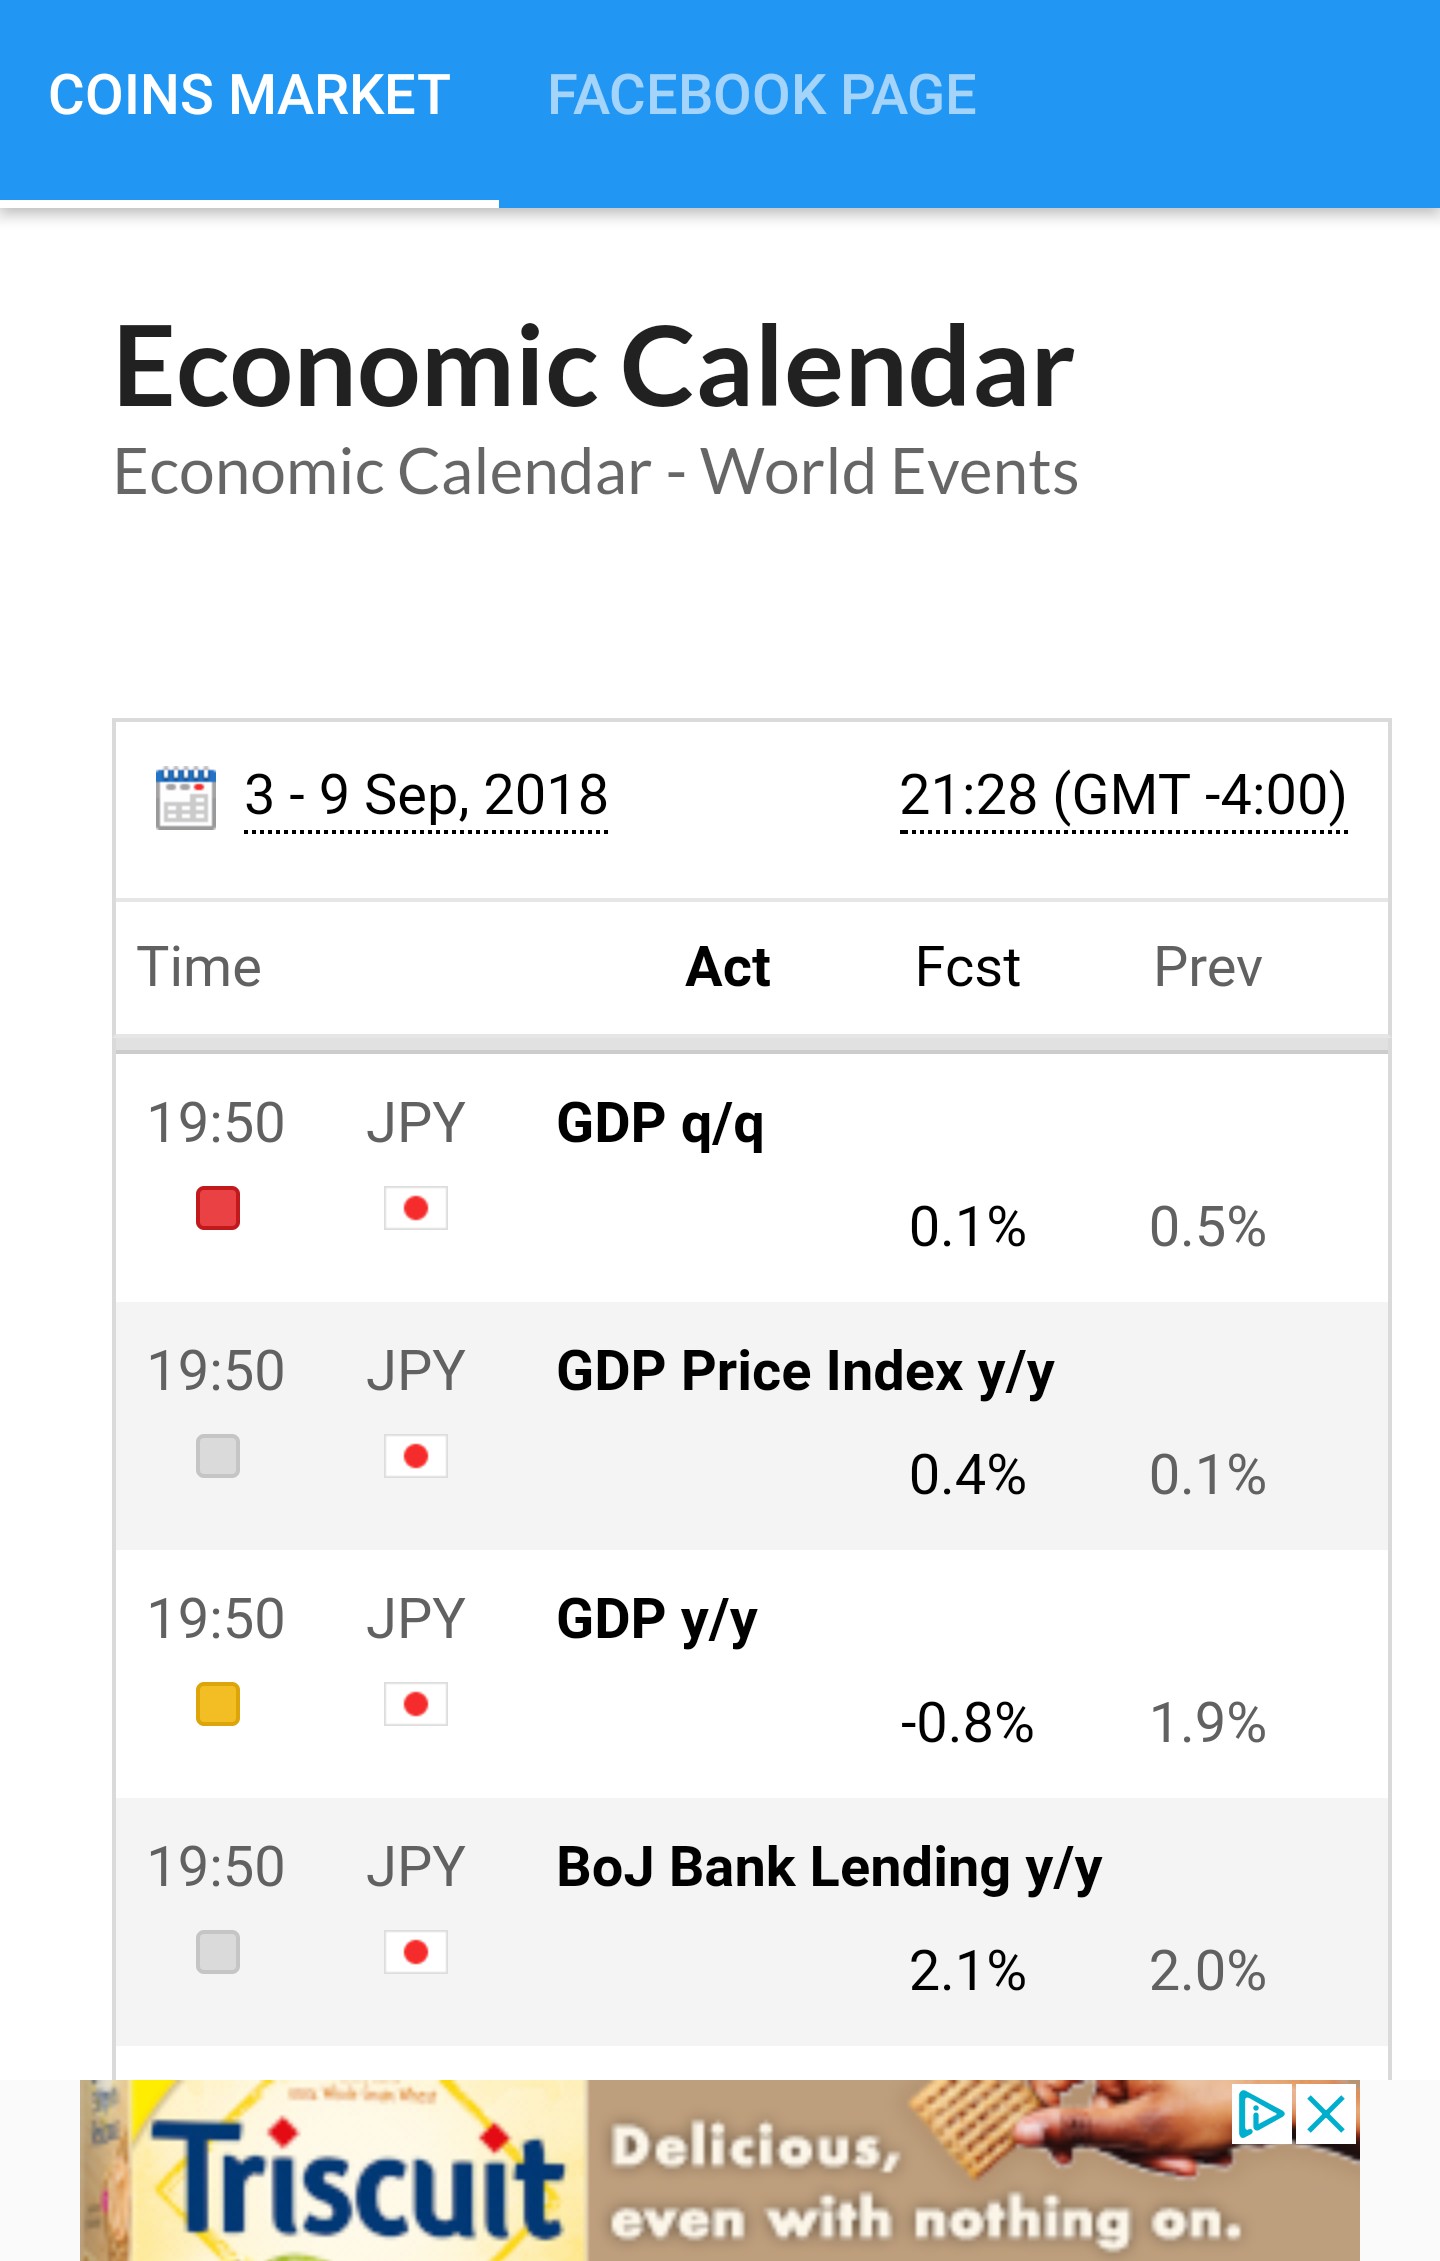Open the BoJ Bank Lending y/y event
1440x2261 pixels.
coord(829,1867)
